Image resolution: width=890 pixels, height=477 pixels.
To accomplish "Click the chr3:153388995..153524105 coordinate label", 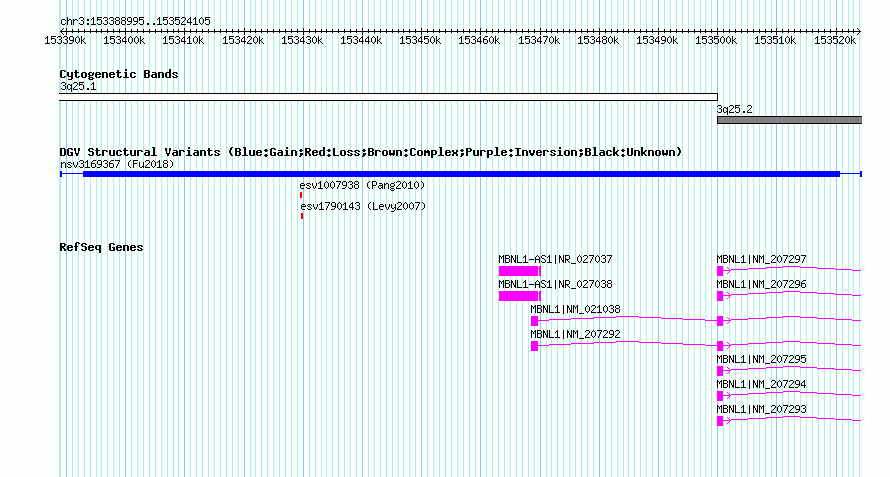I will tap(135, 21).
